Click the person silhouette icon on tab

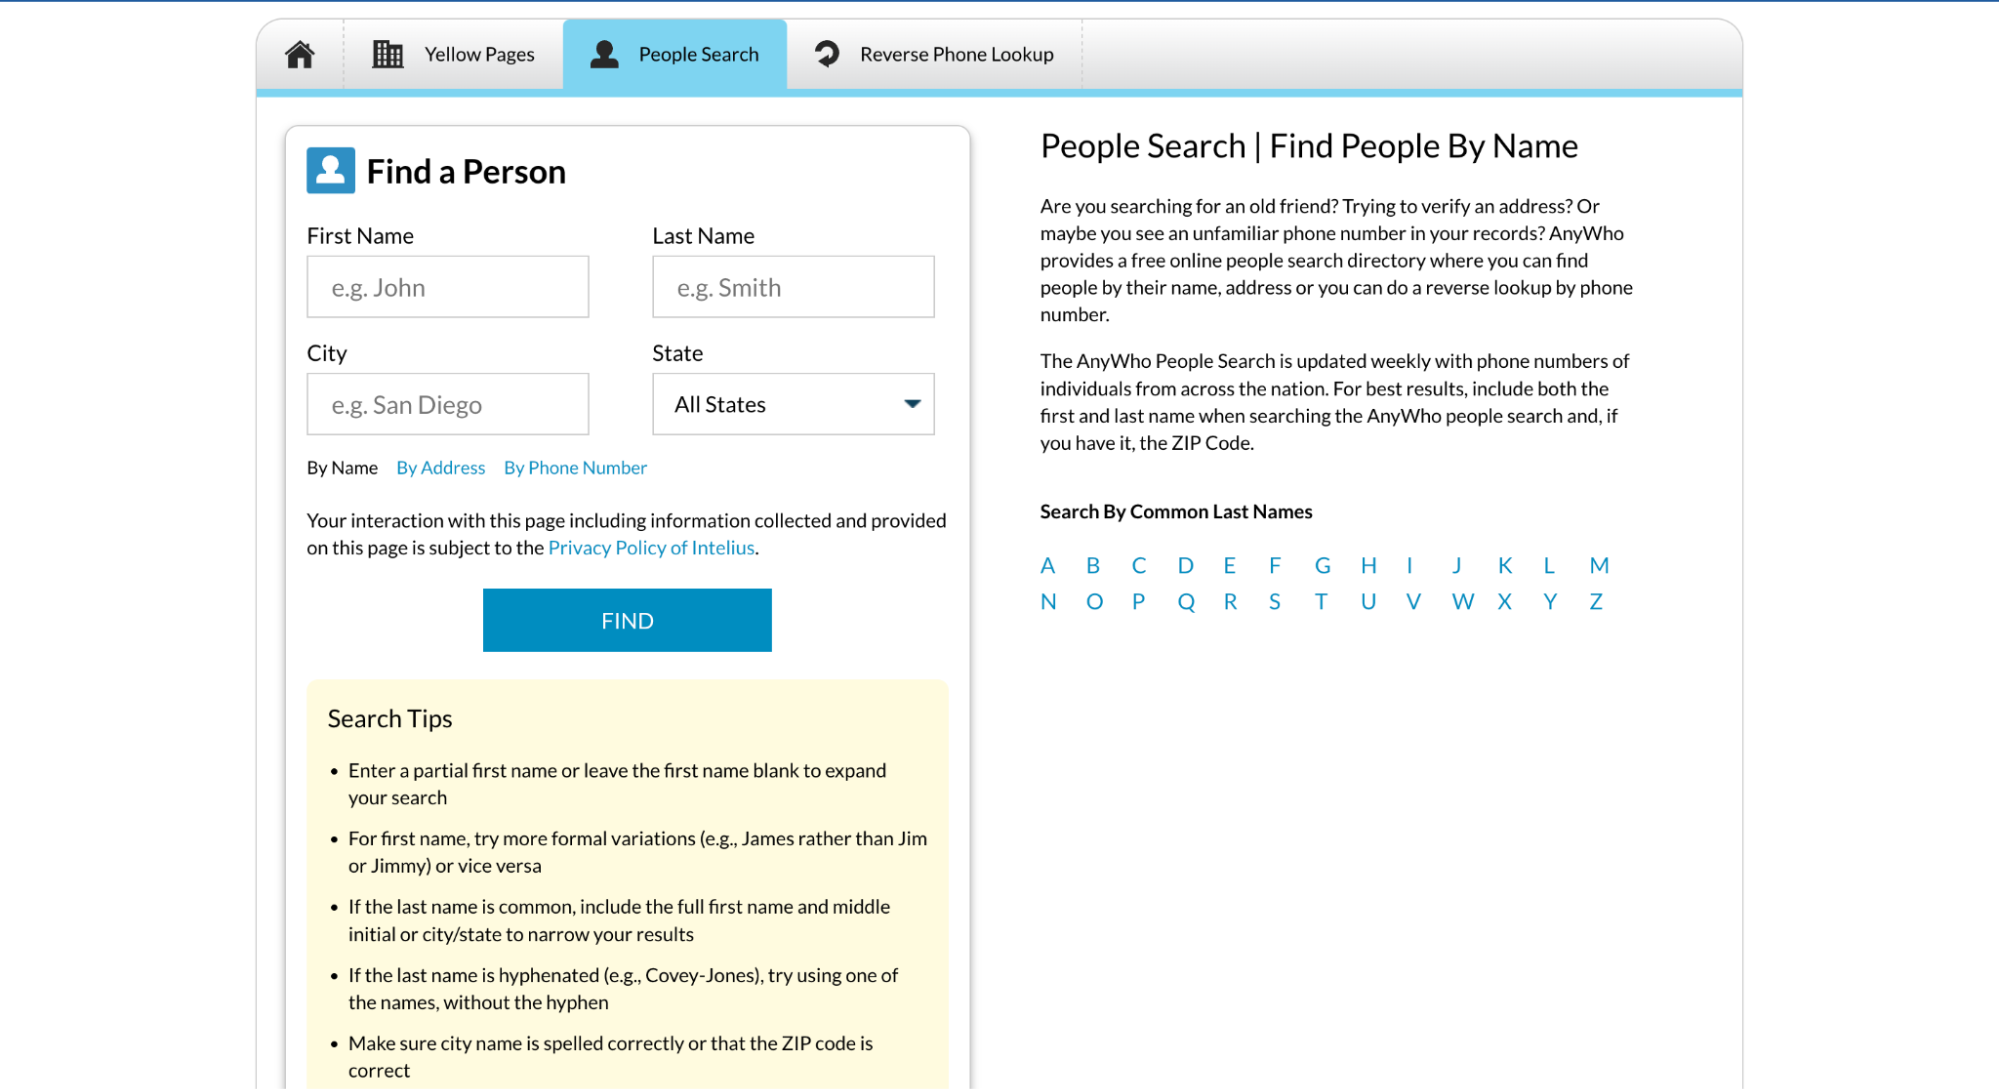coord(604,54)
